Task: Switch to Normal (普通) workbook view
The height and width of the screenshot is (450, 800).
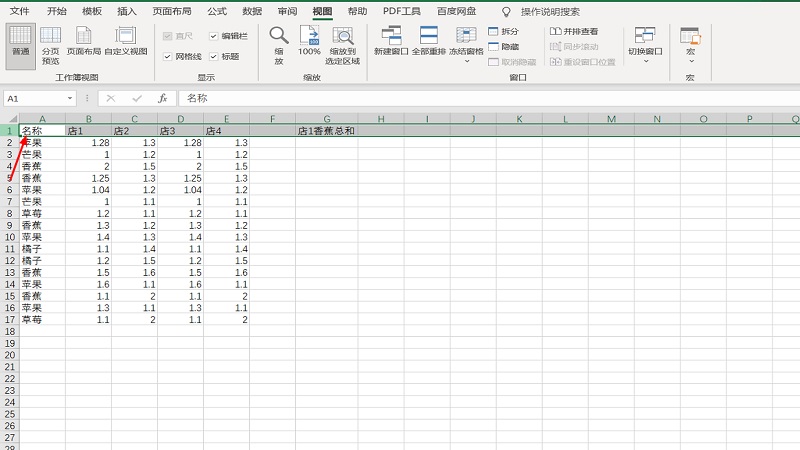Action: tap(20, 41)
